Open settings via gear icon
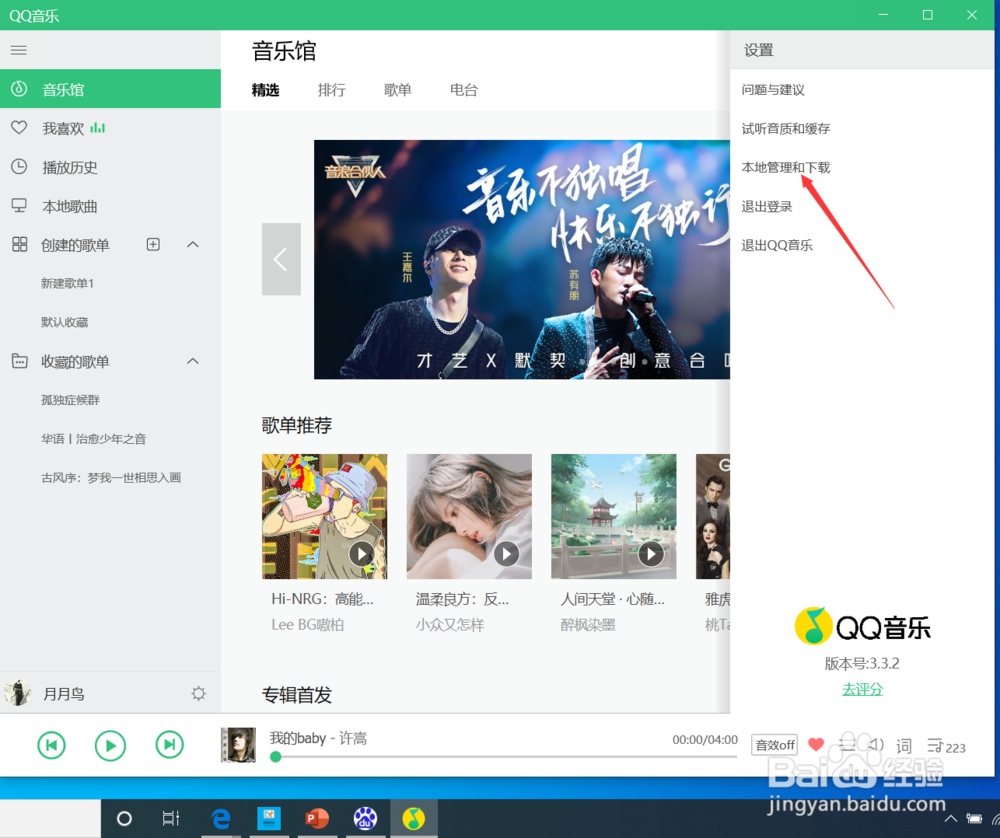This screenshot has height=838, width=1000. click(x=198, y=693)
